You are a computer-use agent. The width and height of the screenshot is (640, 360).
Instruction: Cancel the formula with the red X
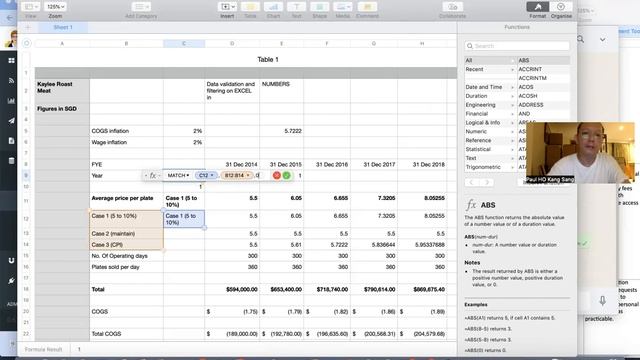click(x=277, y=176)
